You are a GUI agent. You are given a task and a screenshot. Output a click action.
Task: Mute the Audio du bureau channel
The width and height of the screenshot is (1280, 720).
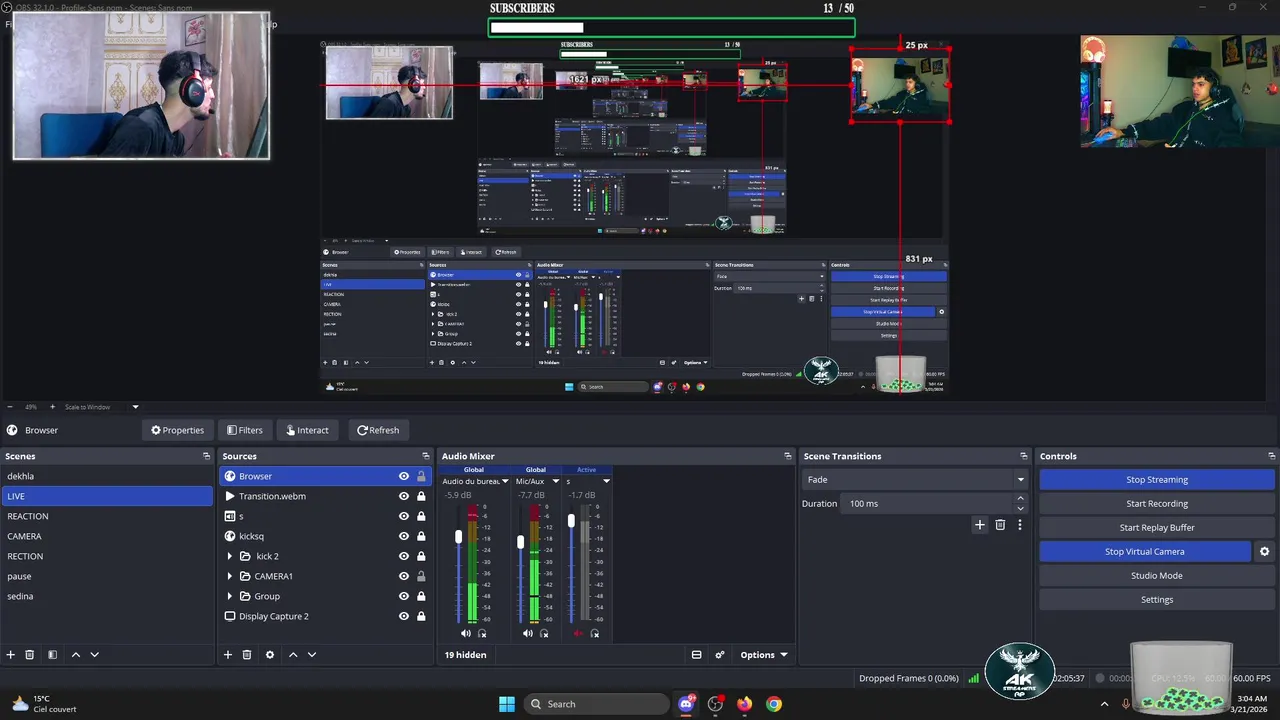click(466, 633)
